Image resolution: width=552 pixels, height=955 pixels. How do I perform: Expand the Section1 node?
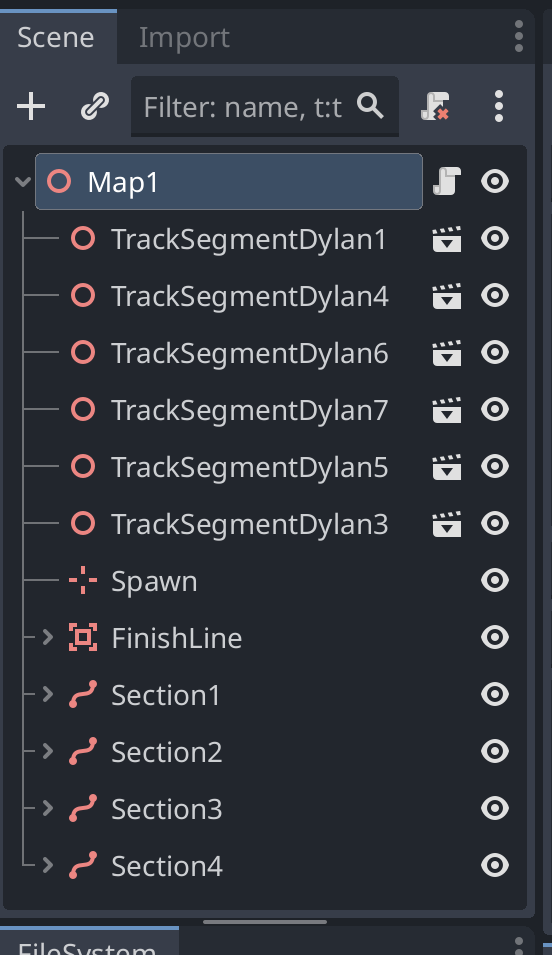coord(48,694)
